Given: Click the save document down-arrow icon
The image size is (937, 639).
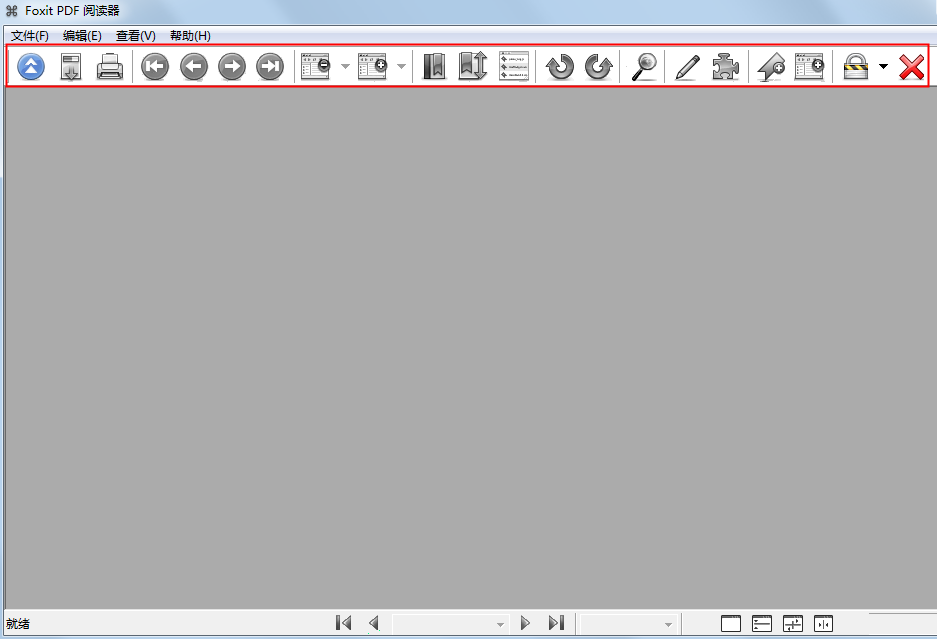Looking at the screenshot, I should point(71,66).
